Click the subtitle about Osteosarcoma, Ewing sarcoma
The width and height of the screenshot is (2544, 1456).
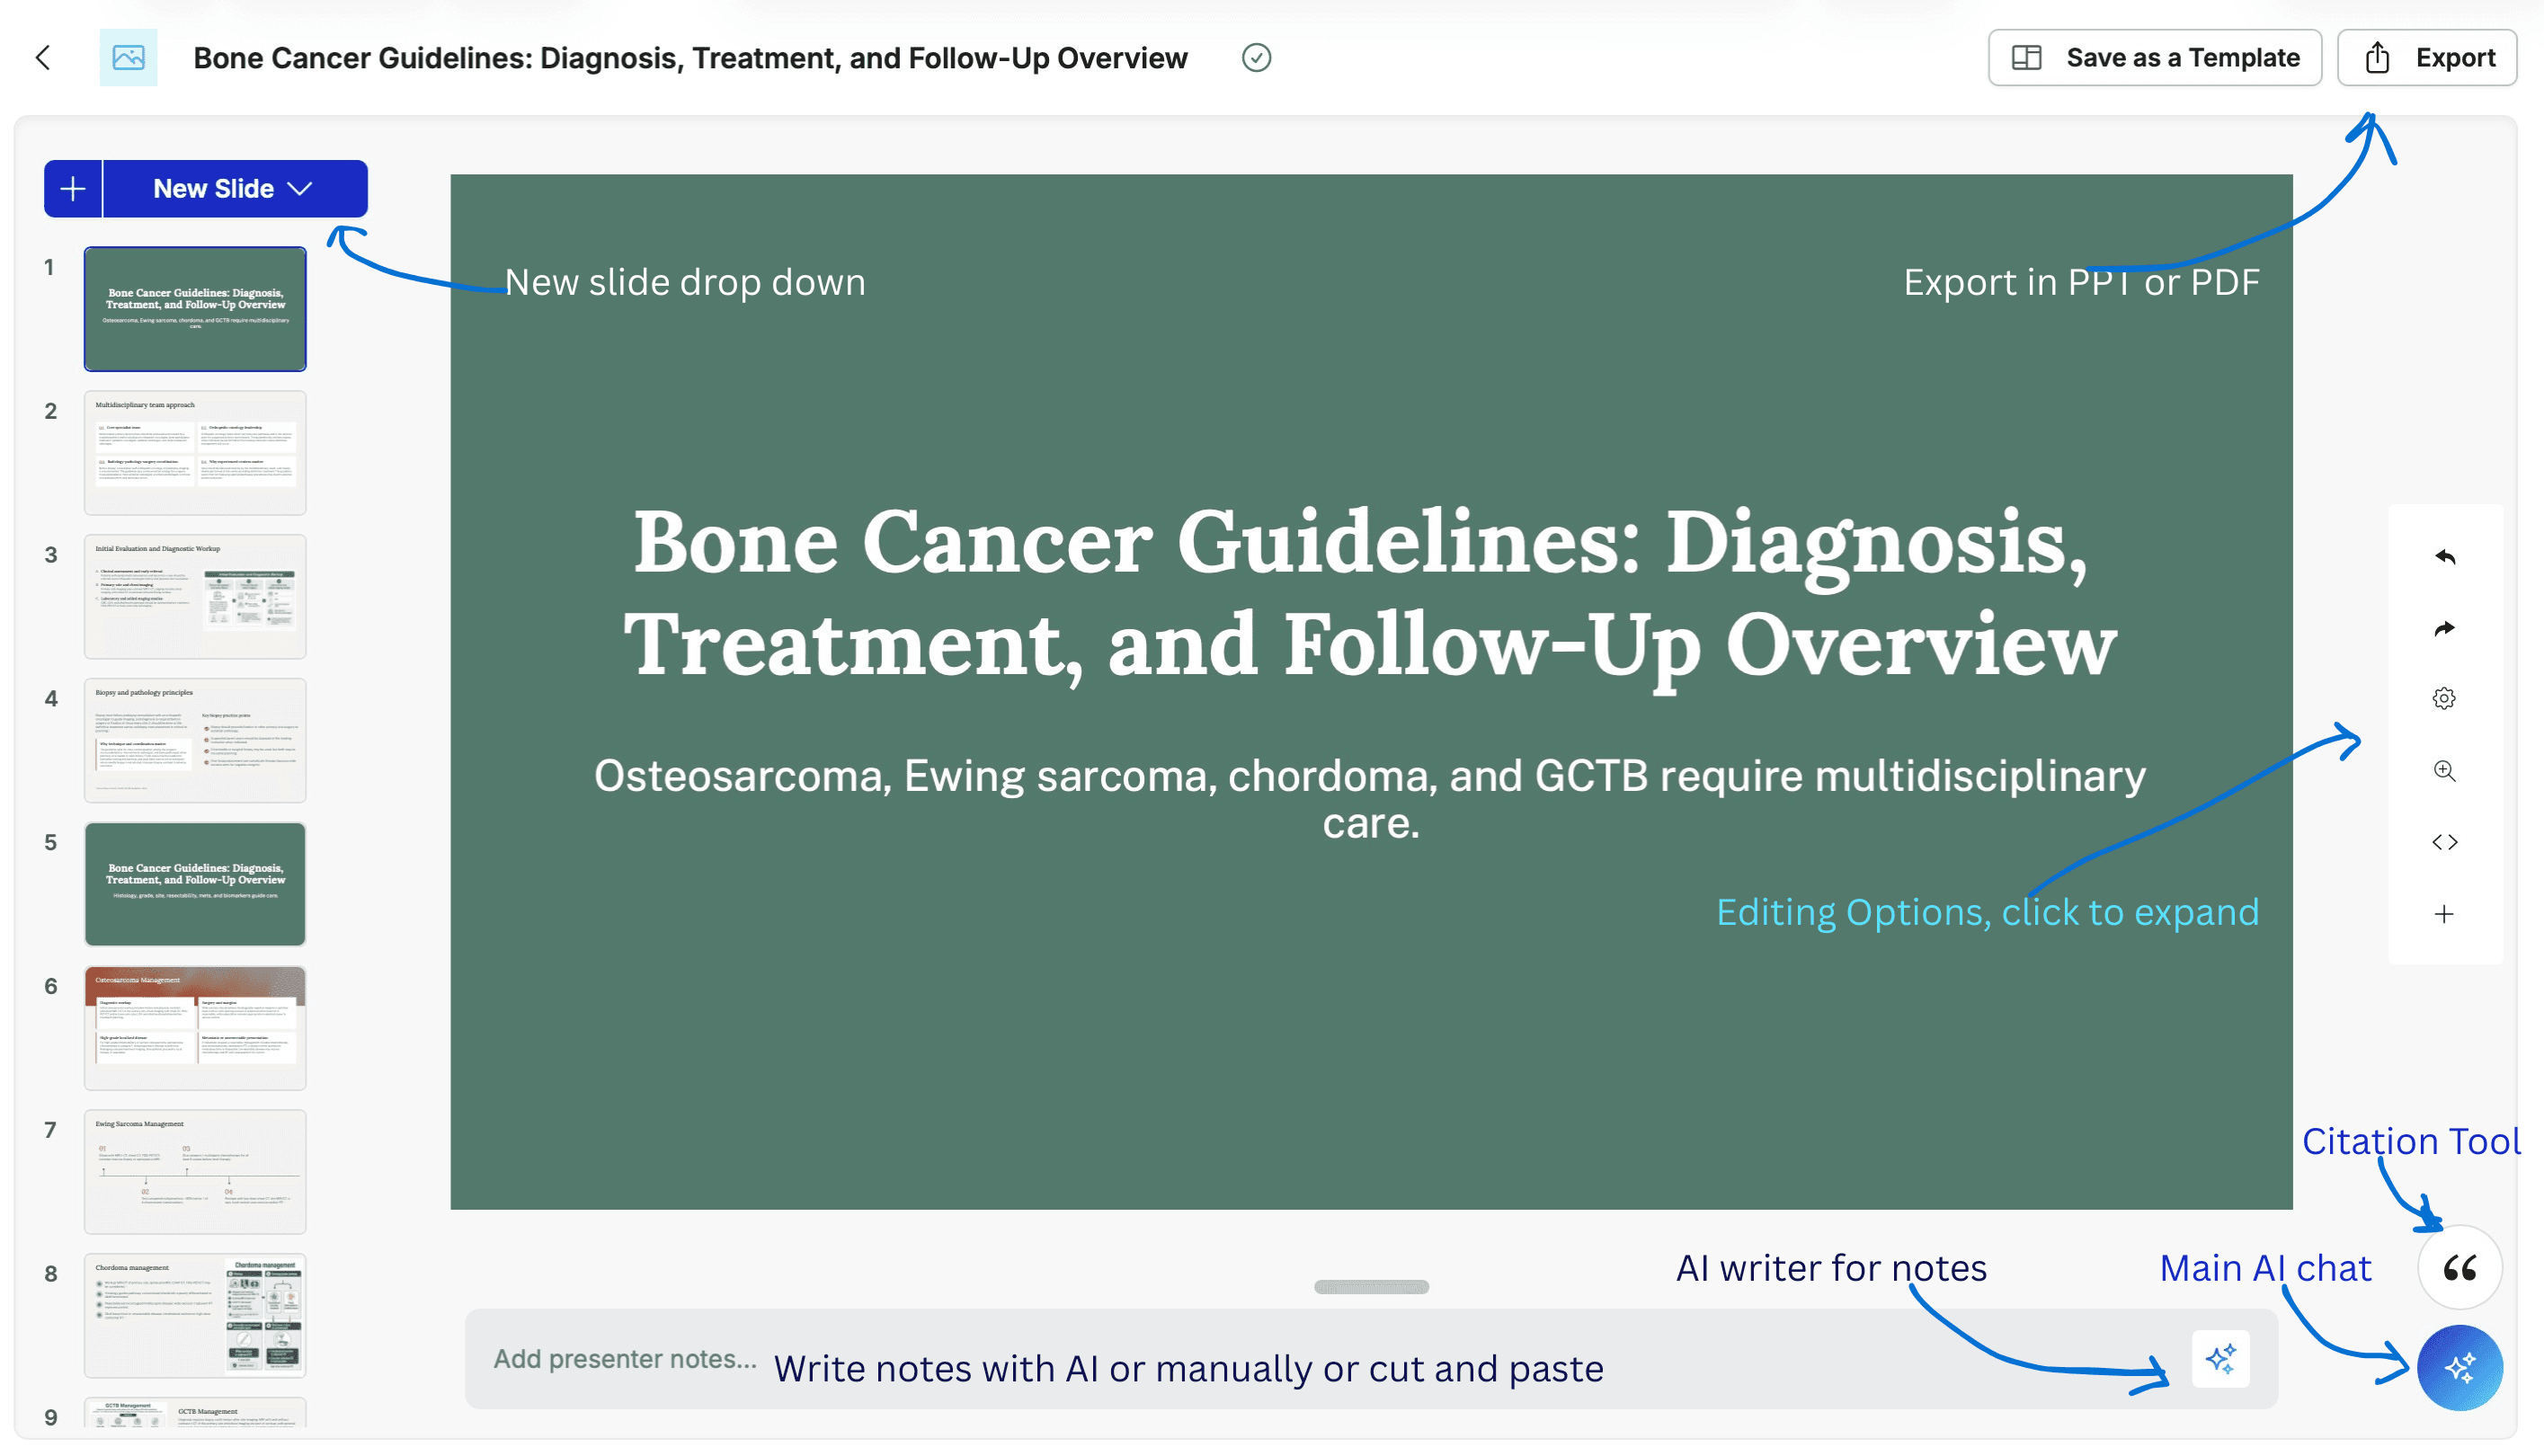(1370, 799)
